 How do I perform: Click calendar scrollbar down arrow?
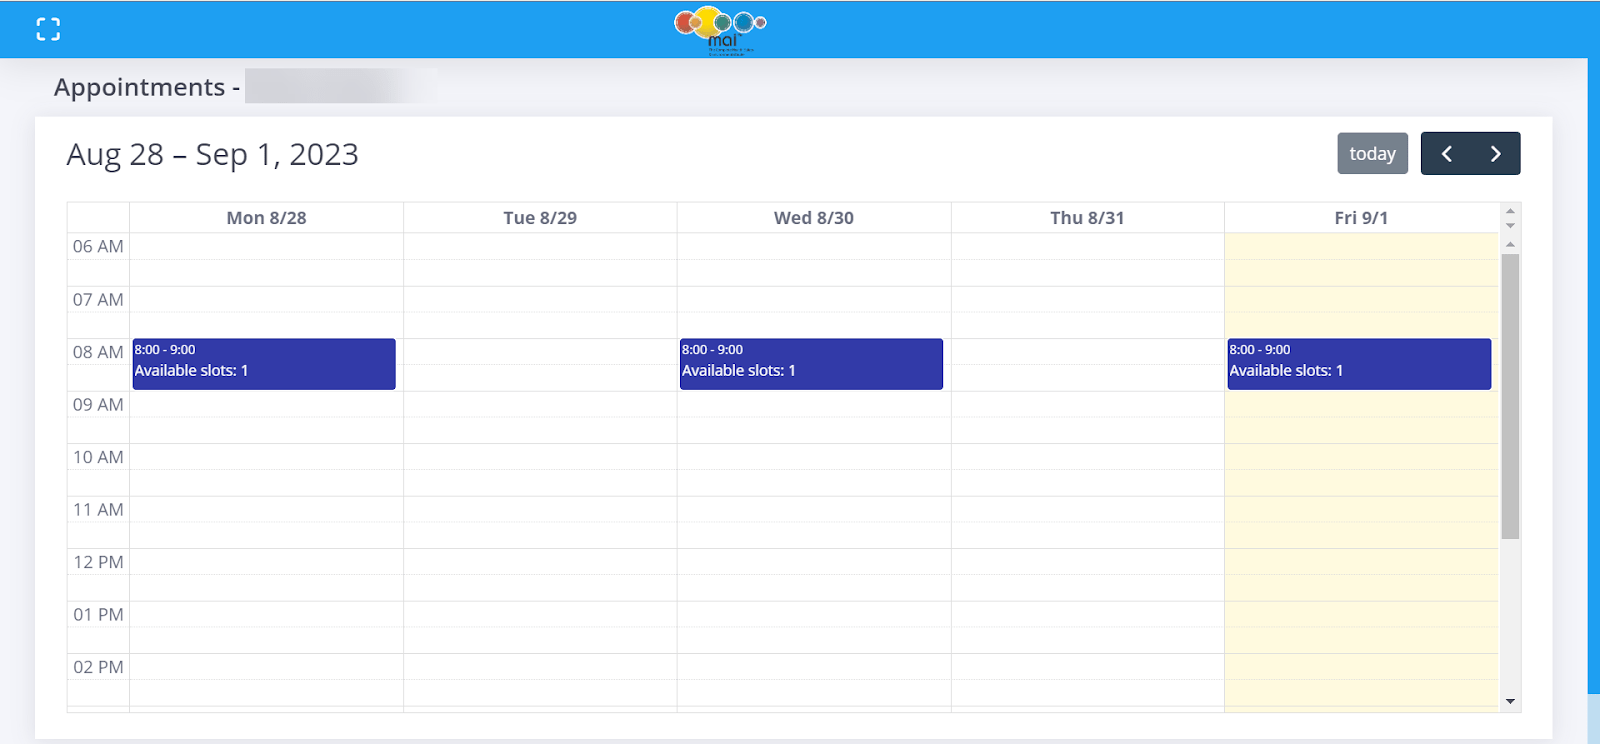click(x=1510, y=701)
